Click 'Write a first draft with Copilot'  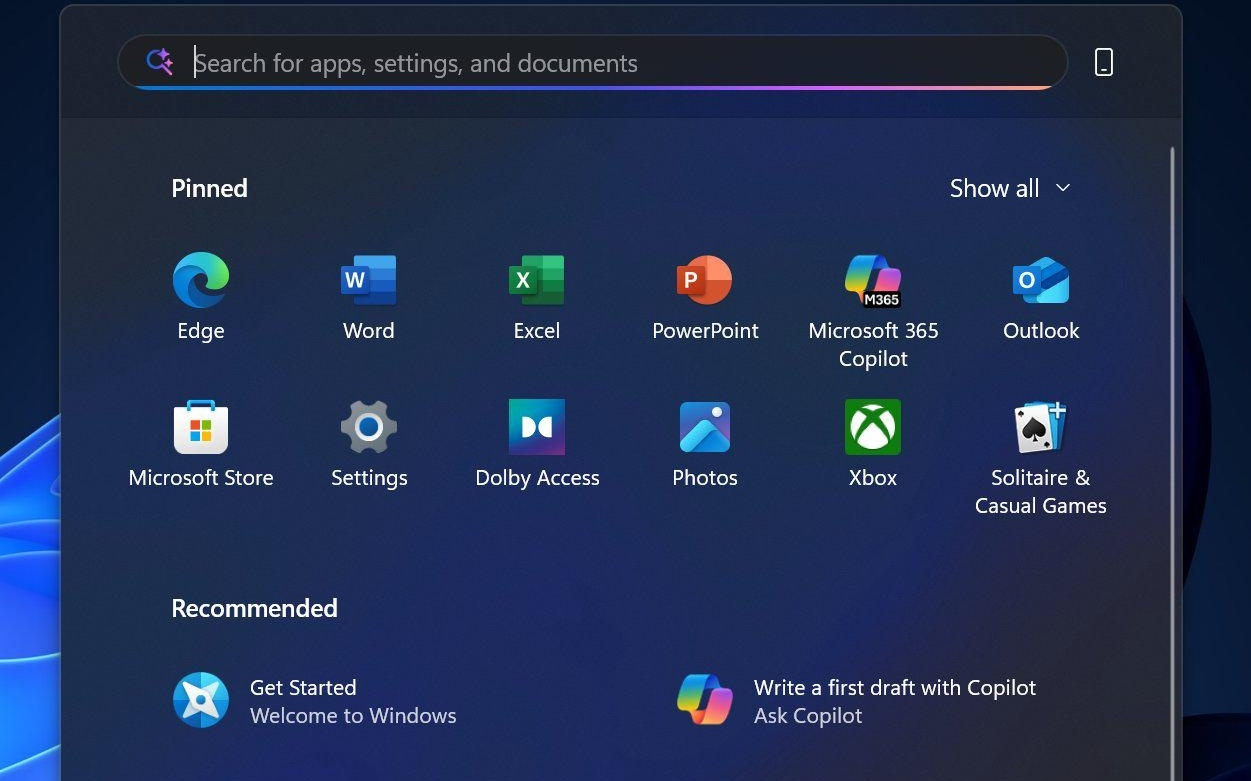895,688
